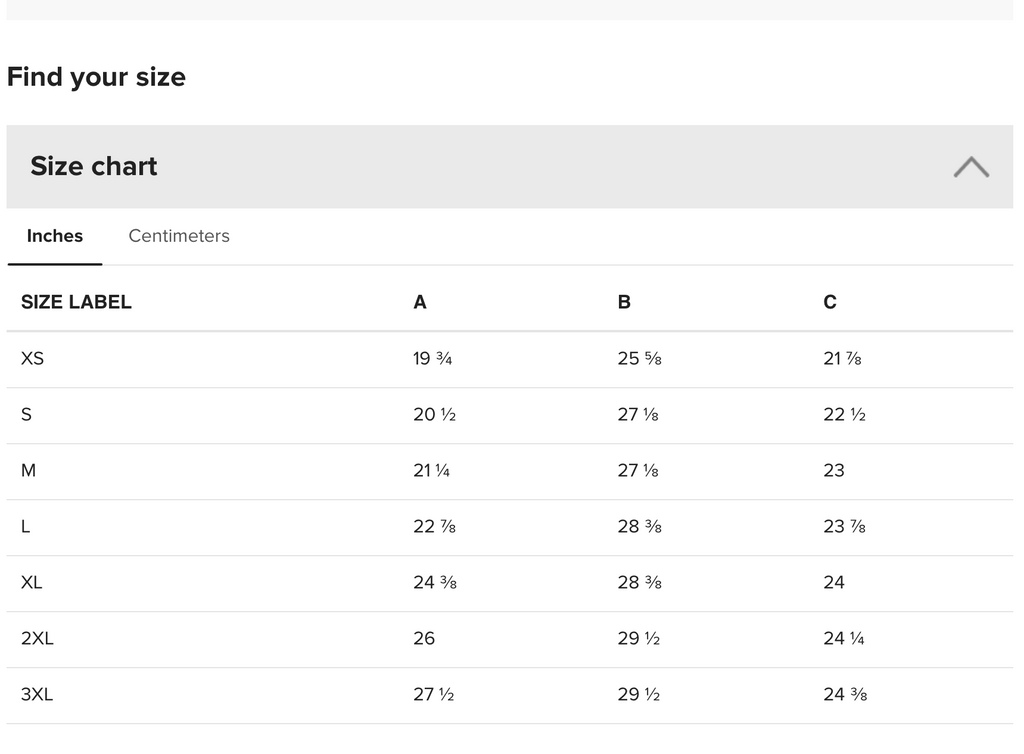This screenshot has height=754, width=1024.
Task: Select the XS size row label
Action: pyautogui.click(x=33, y=358)
